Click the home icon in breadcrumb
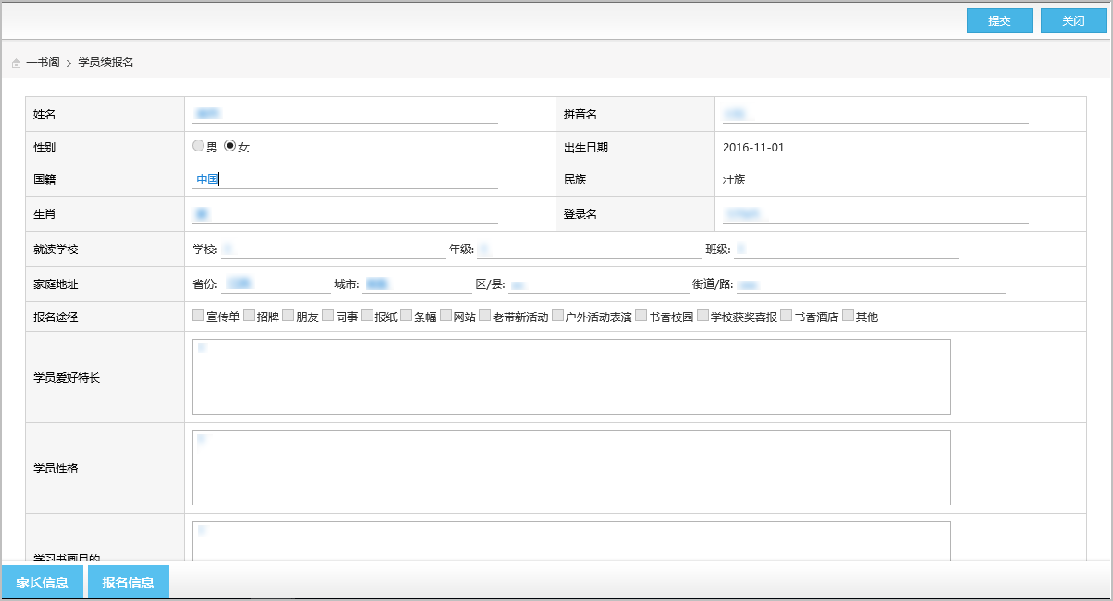The image size is (1113, 601). point(16,63)
